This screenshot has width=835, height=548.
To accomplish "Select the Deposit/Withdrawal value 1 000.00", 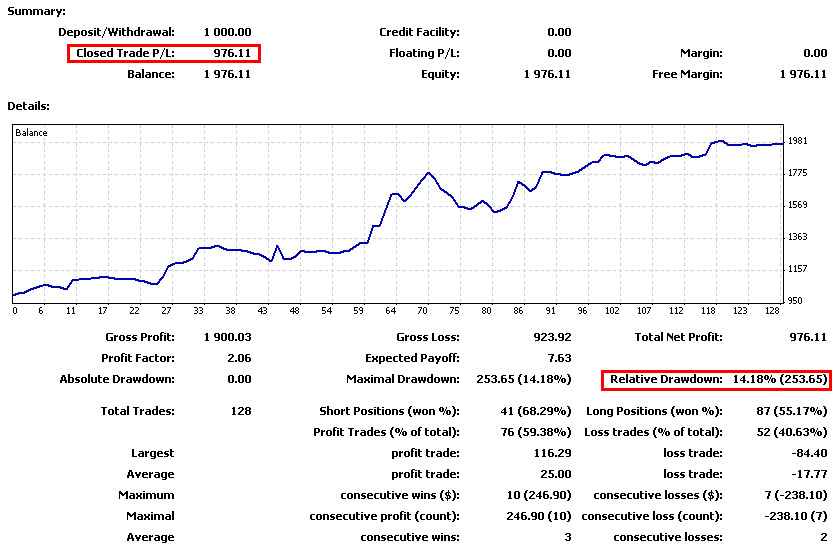I will (x=227, y=32).
